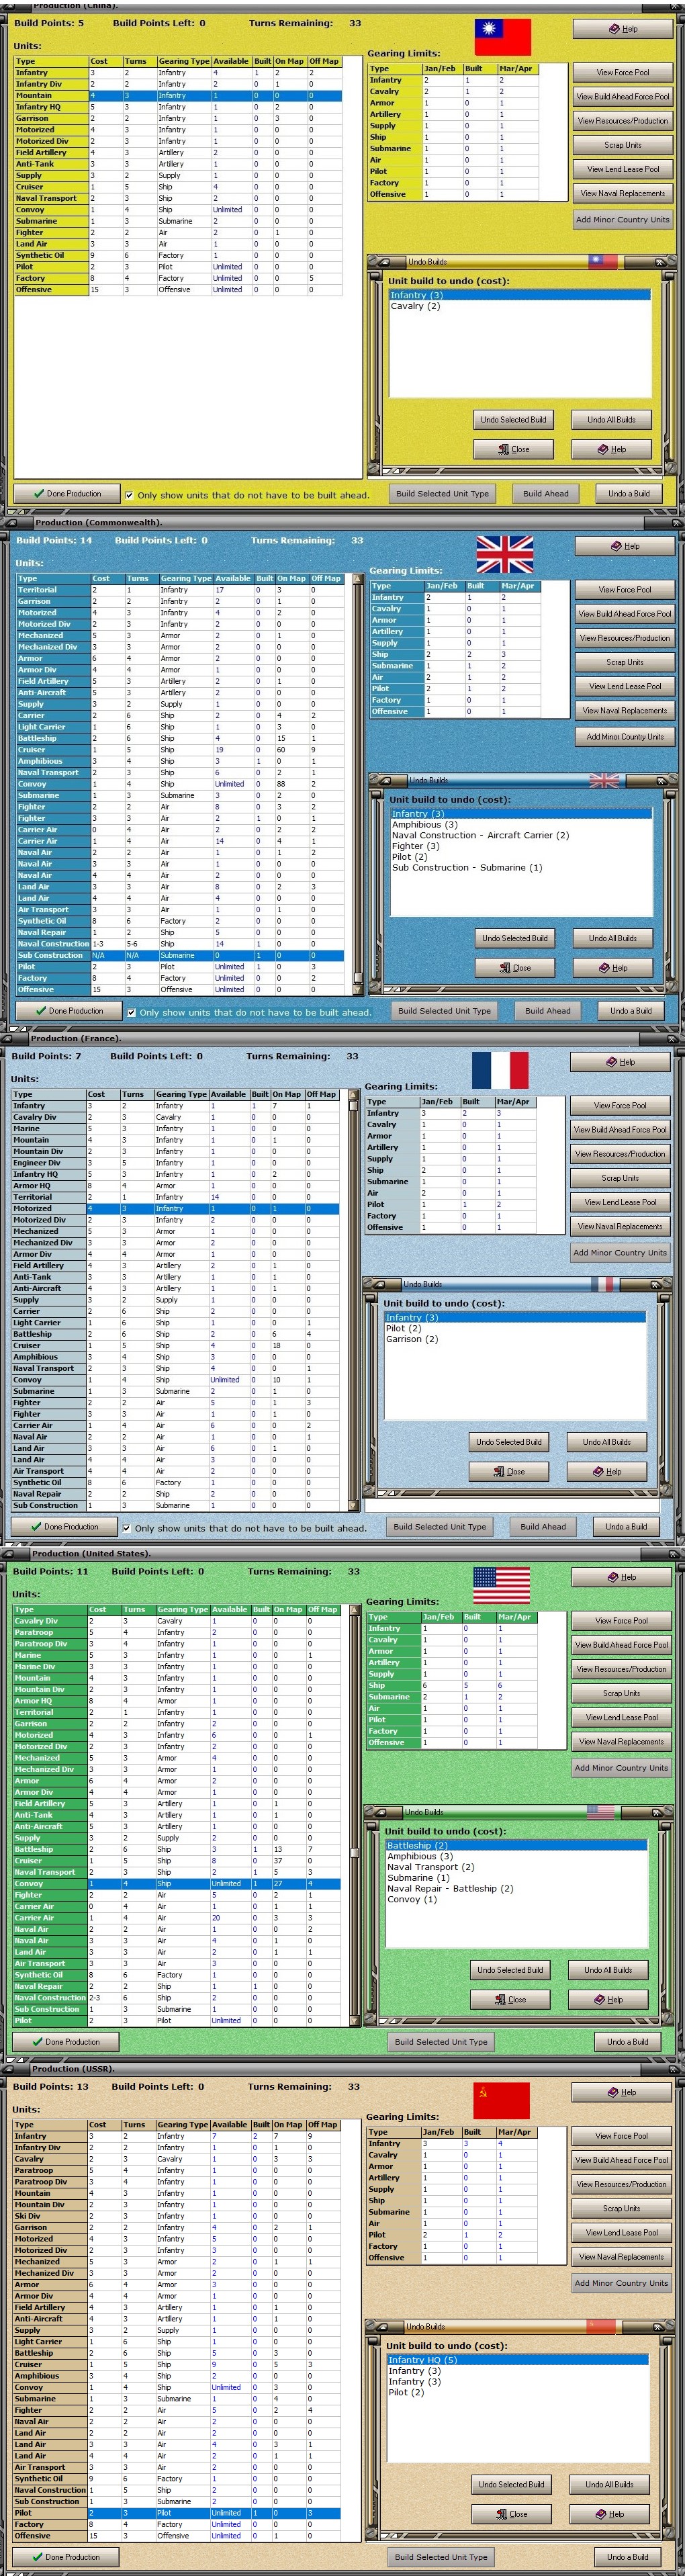Select 'Naval Construction - Aircraft Carrier (2)' entry
Screen dimensions: 685x2576
(x=521, y=835)
